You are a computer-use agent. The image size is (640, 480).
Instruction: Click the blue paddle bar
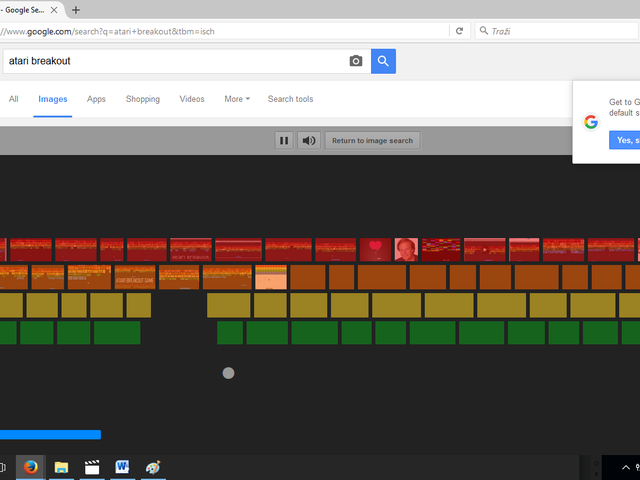(x=50, y=435)
